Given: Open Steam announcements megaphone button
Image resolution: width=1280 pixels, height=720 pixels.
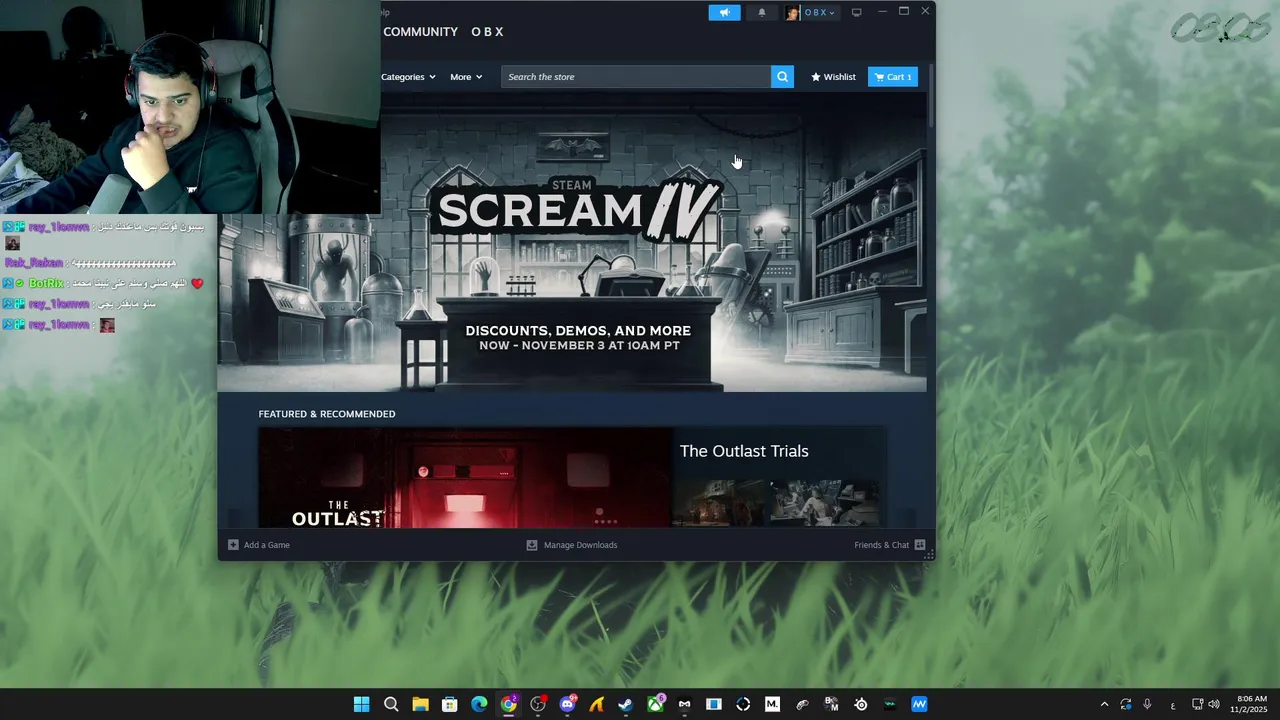Looking at the screenshot, I should coord(724,13).
